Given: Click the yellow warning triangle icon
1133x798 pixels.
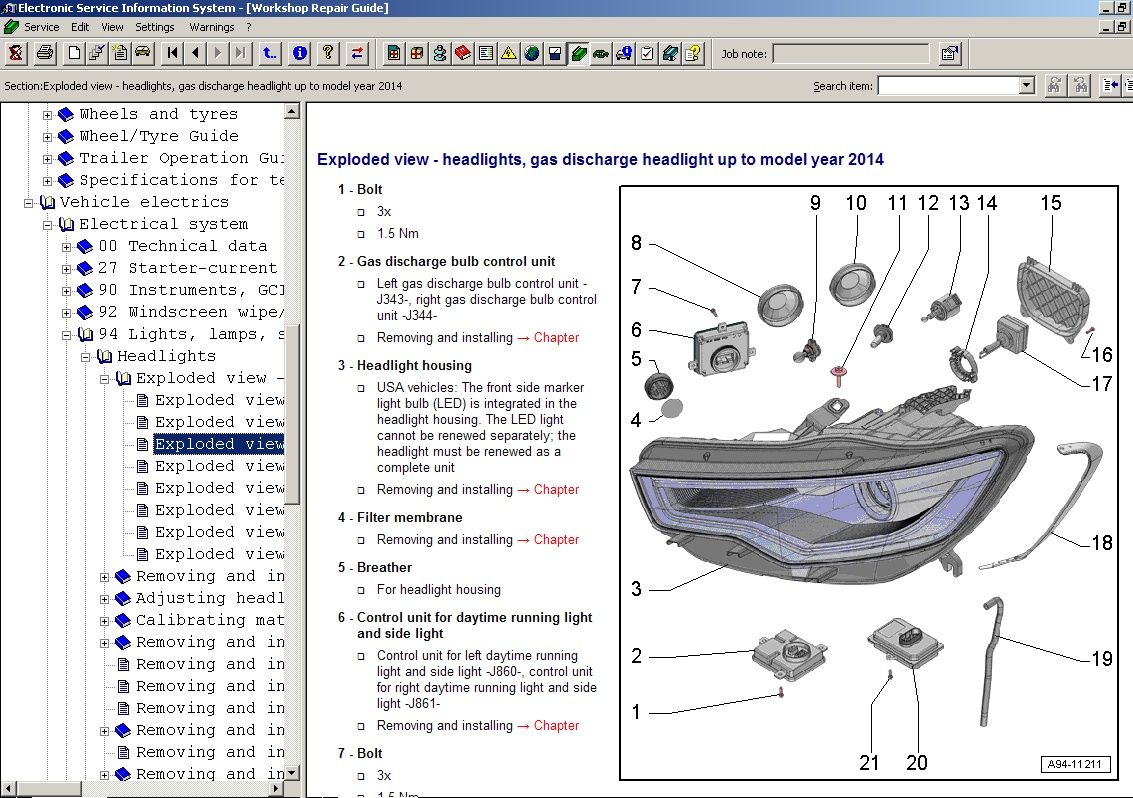Looking at the screenshot, I should [509, 53].
